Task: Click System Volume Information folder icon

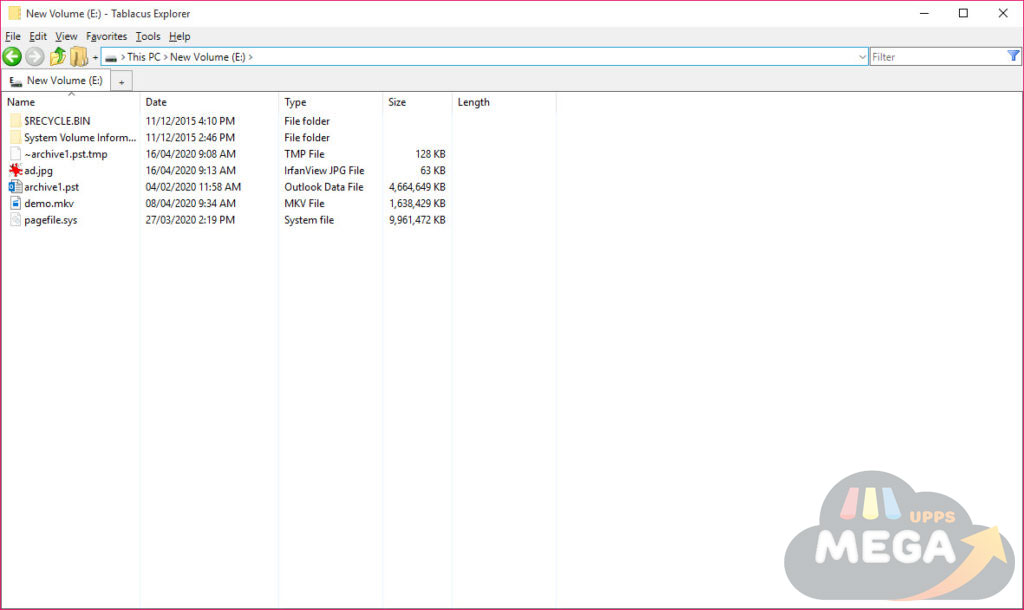Action: 16,137
